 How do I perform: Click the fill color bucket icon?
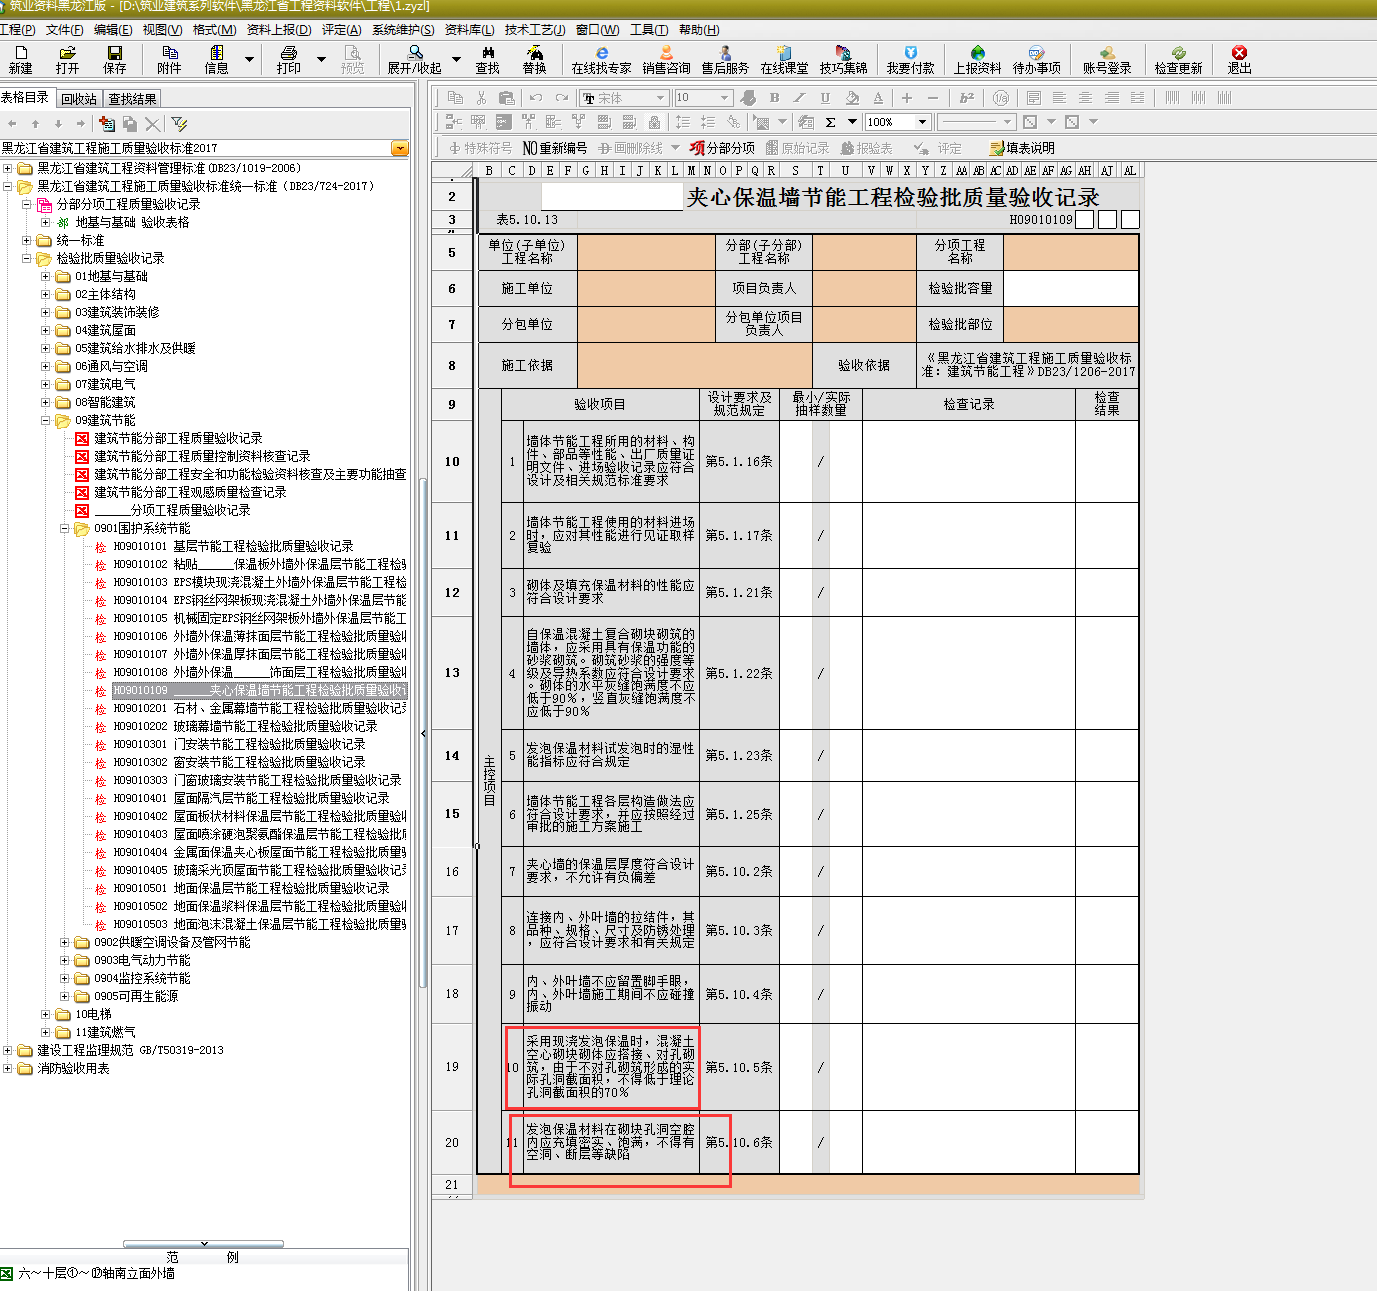852,98
